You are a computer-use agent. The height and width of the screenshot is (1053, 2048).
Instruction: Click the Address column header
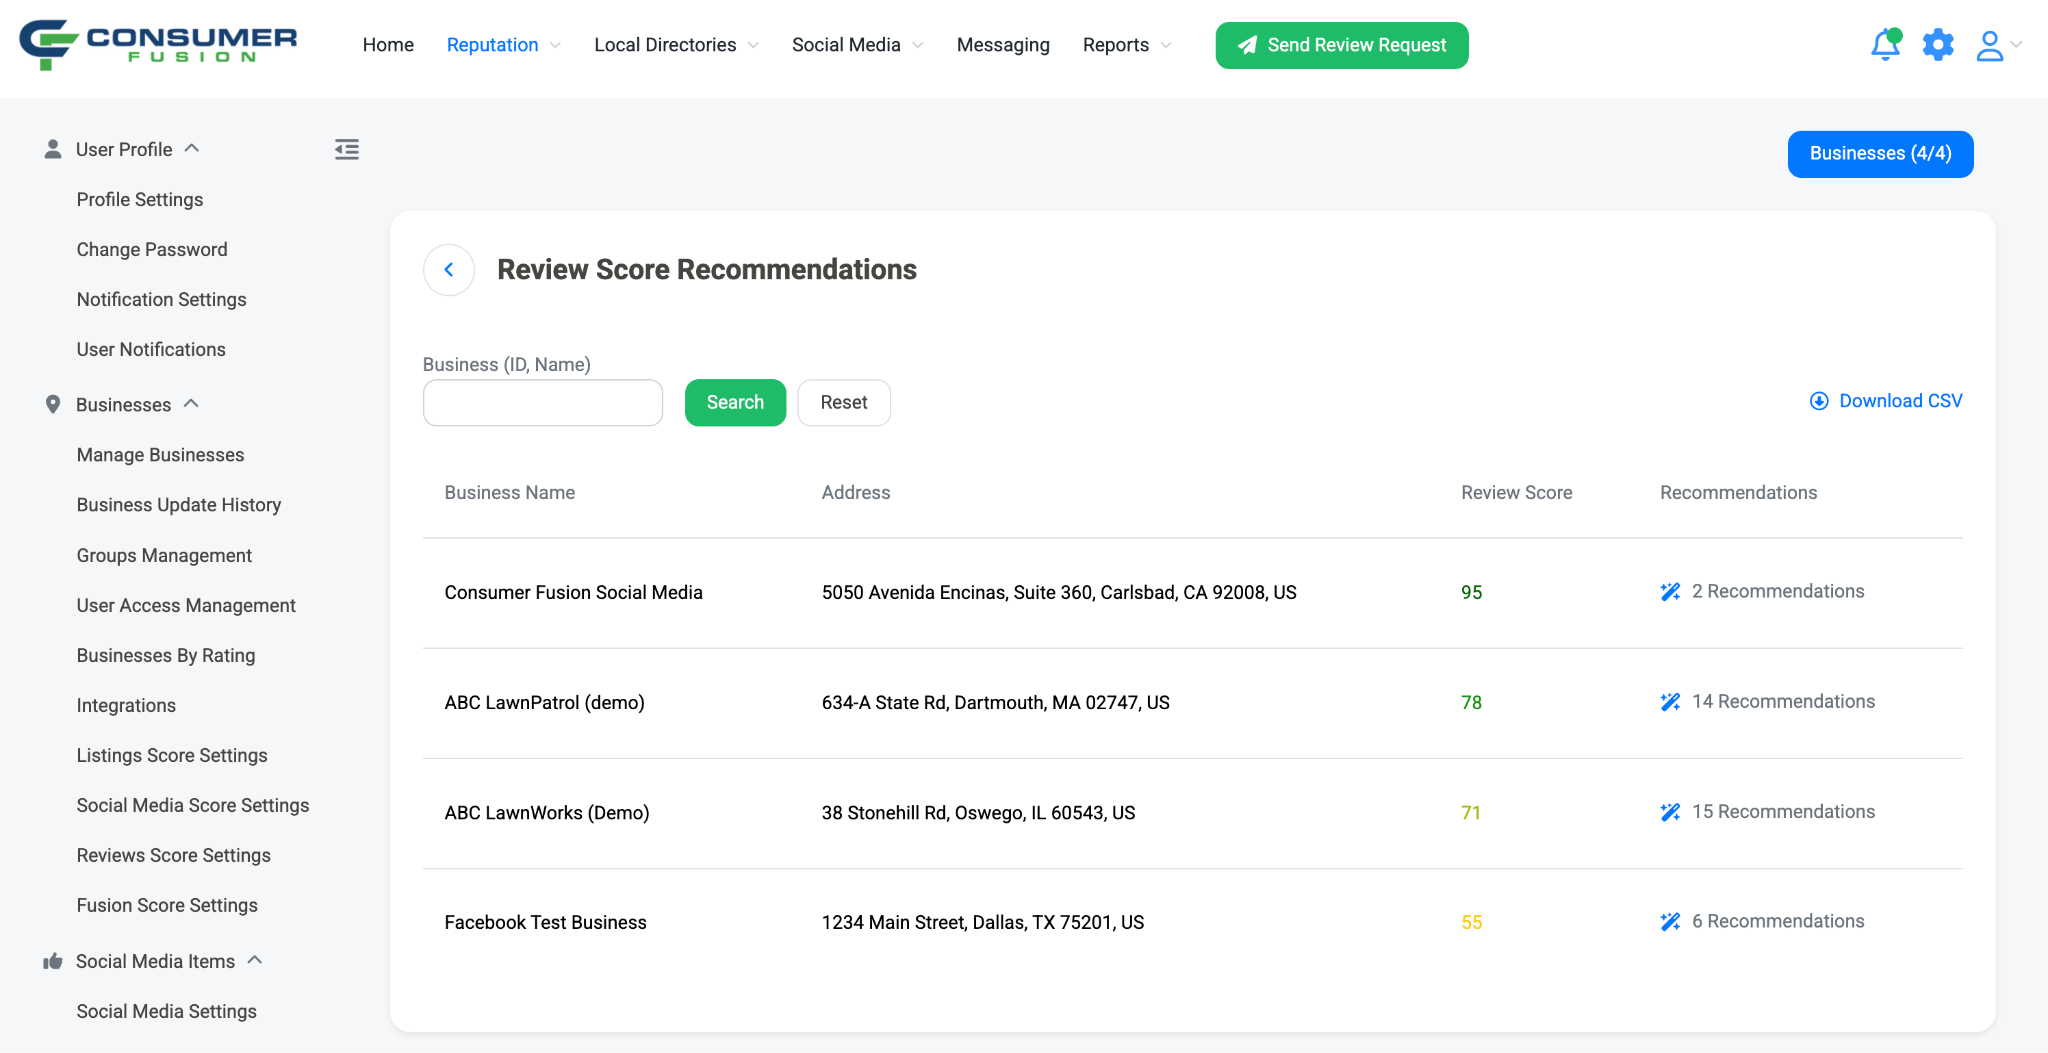856,492
